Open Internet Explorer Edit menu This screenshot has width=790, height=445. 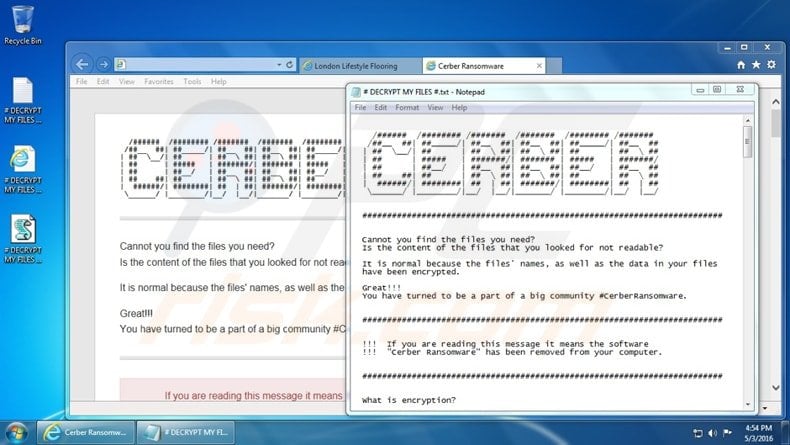pos(103,82)
